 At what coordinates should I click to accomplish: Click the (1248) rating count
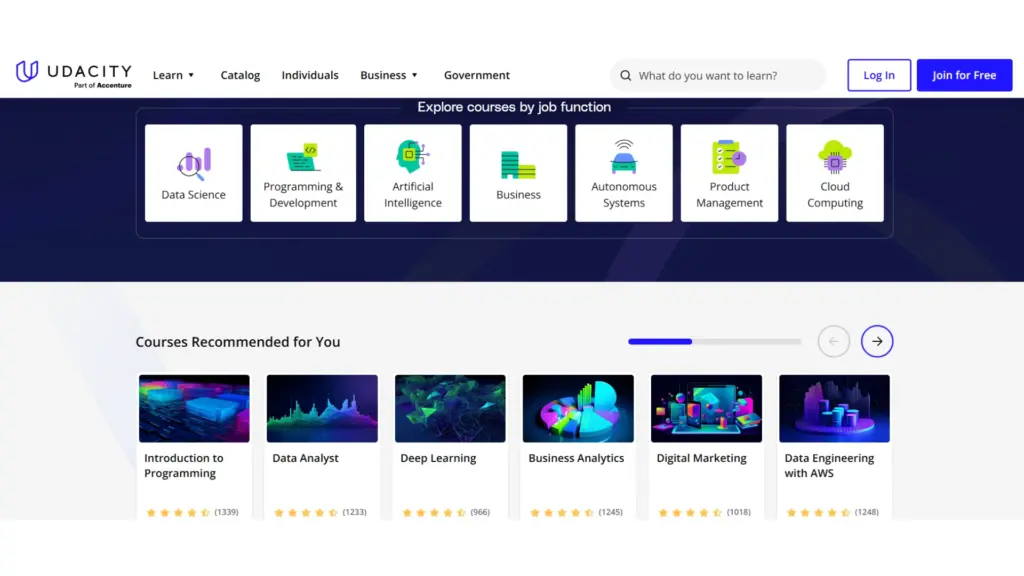tap(866, 512)
